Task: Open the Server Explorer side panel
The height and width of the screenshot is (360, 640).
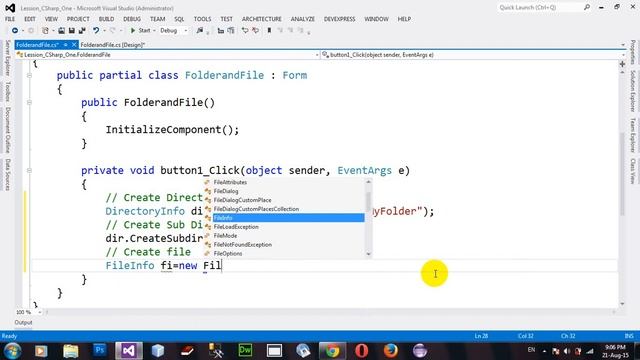Action: 7,58
